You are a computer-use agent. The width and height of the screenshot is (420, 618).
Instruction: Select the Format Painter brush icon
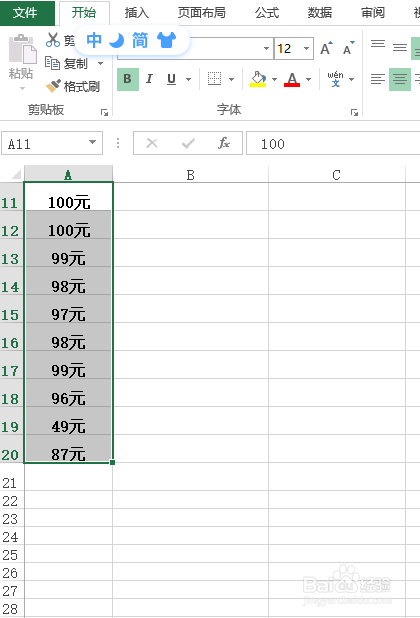click(x=52, y=86)
